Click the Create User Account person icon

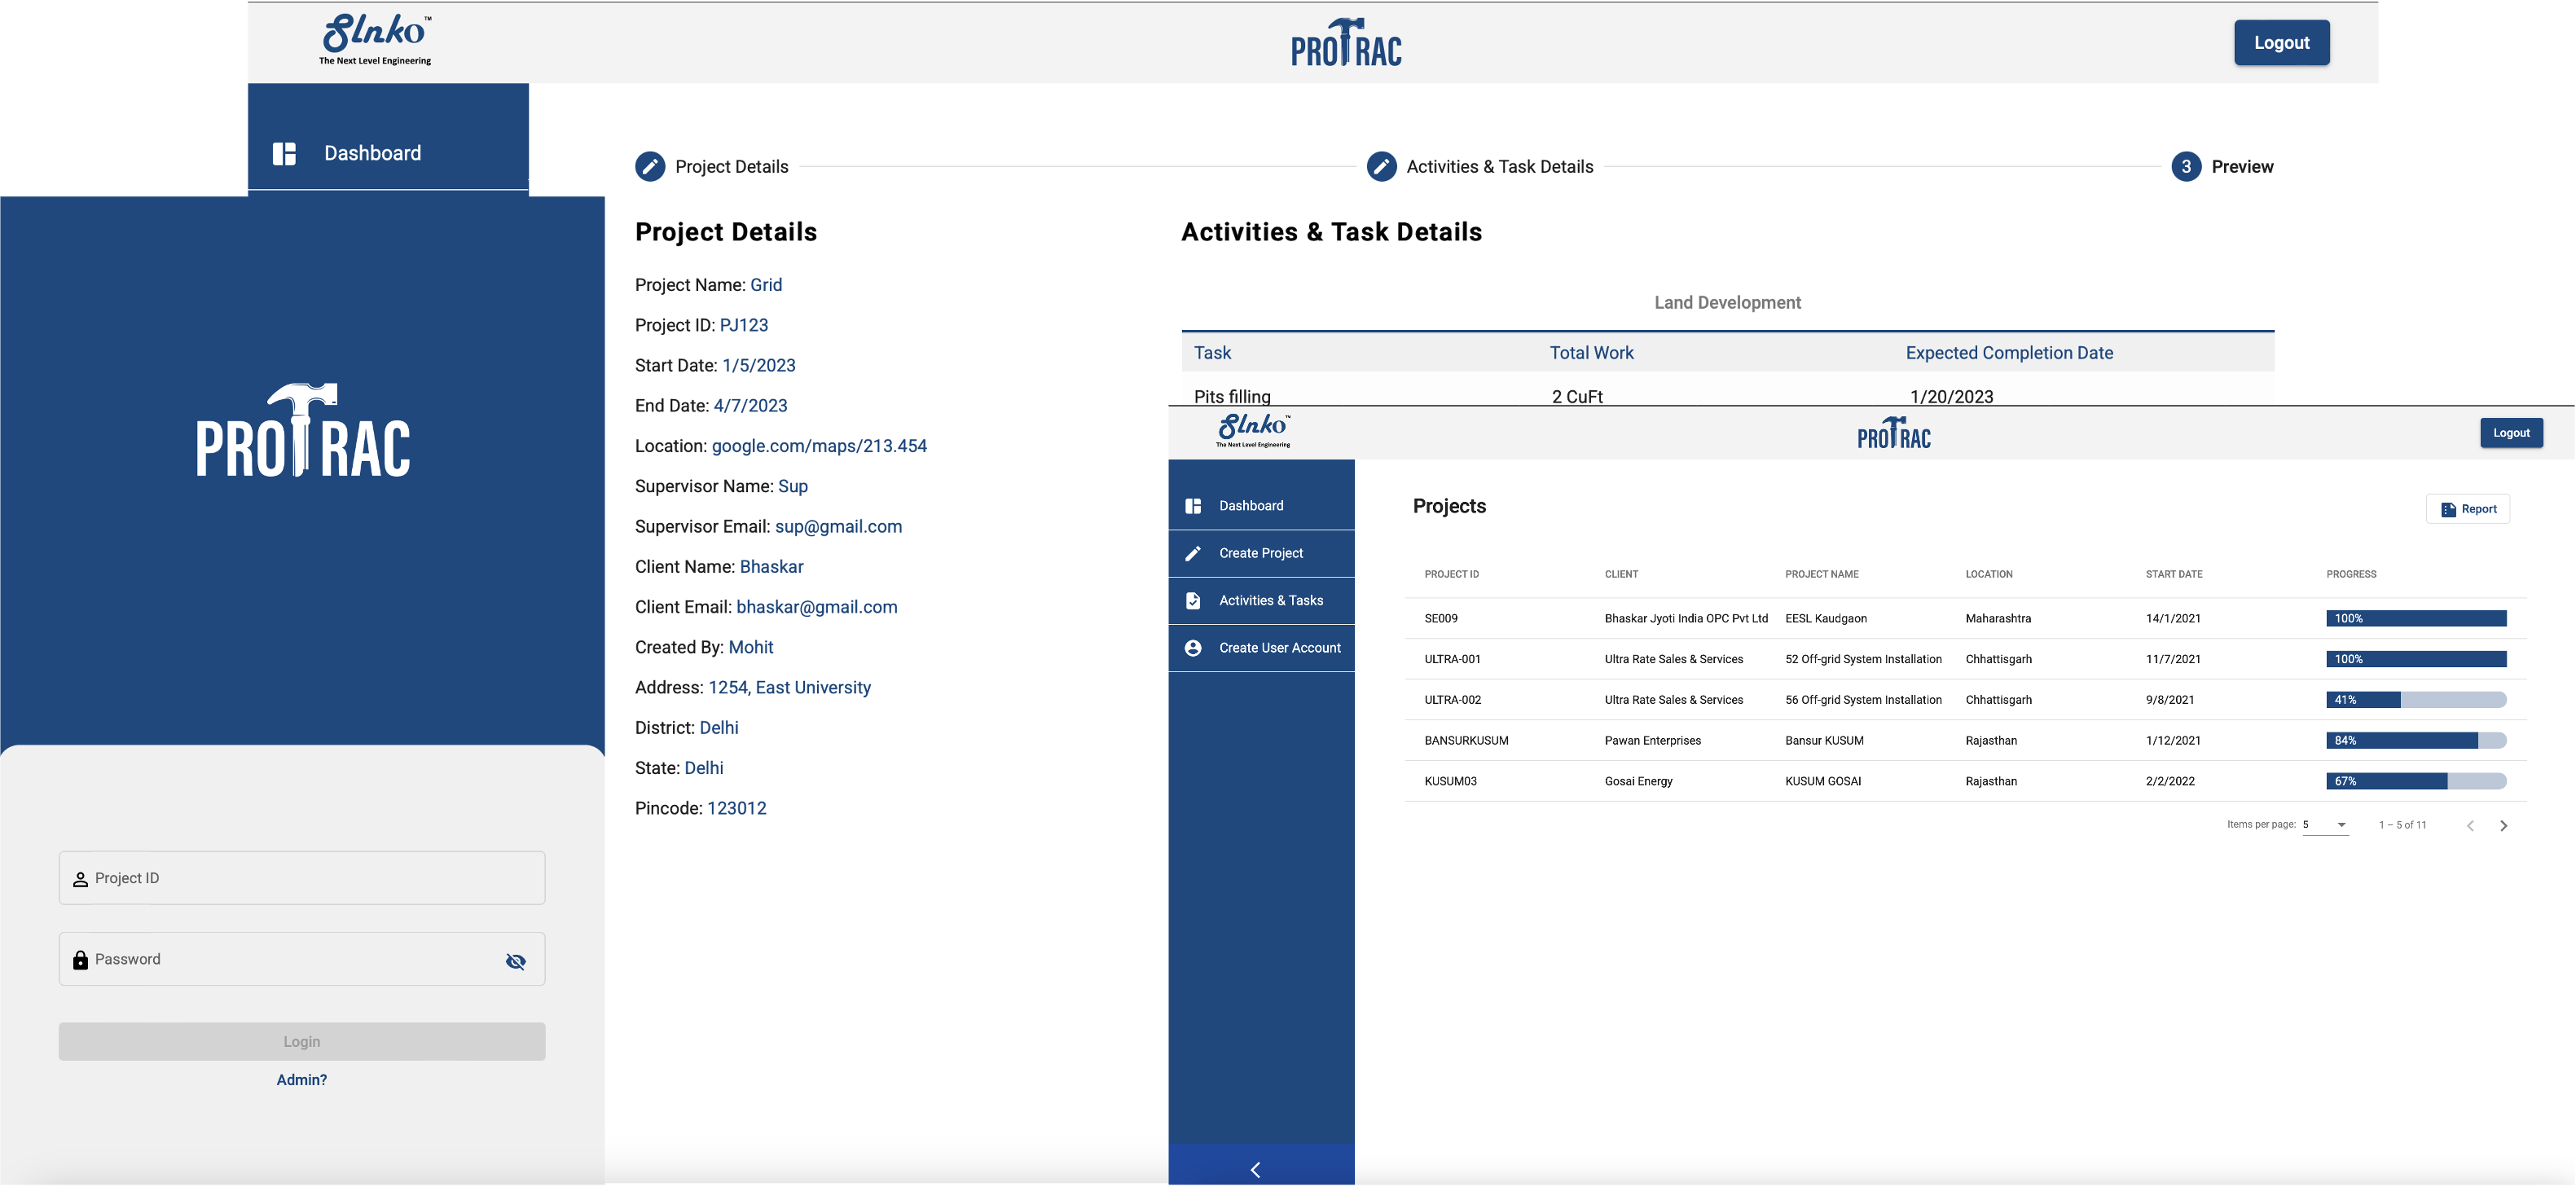pyautogui.click(x=1193, y=648)
